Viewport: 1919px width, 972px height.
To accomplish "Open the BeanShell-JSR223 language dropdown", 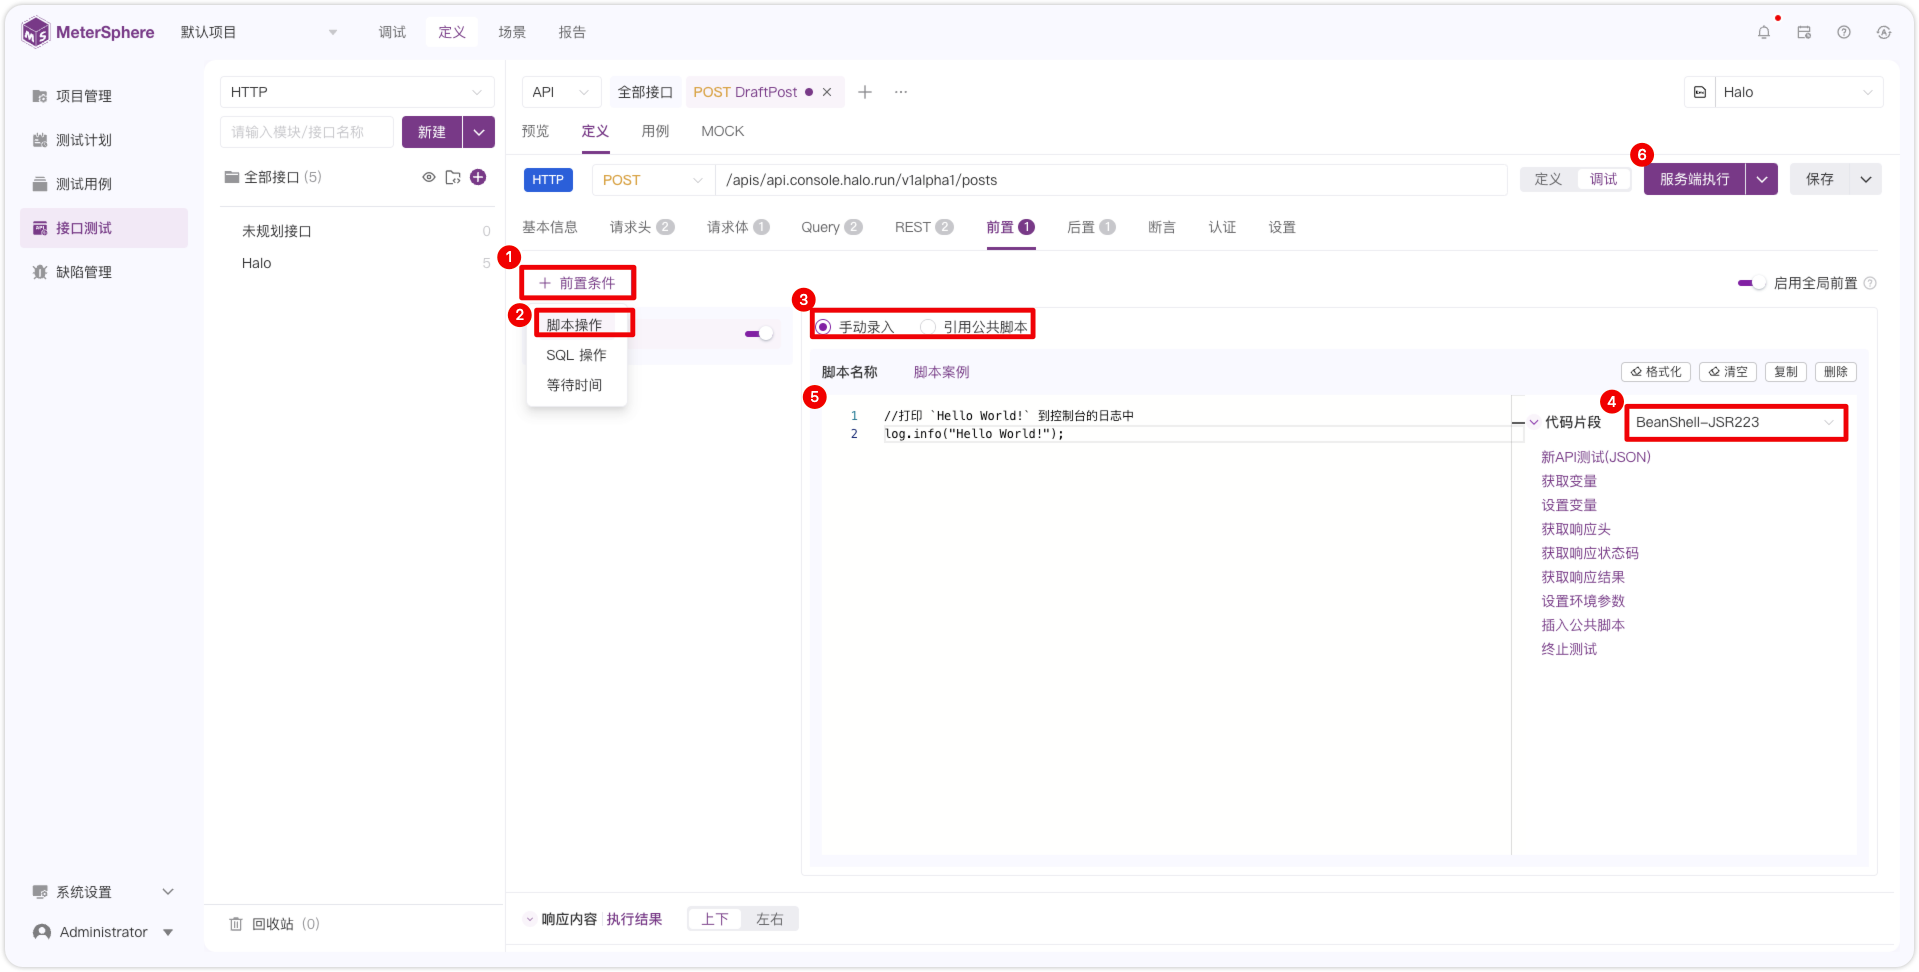I will coord(1736,422).
